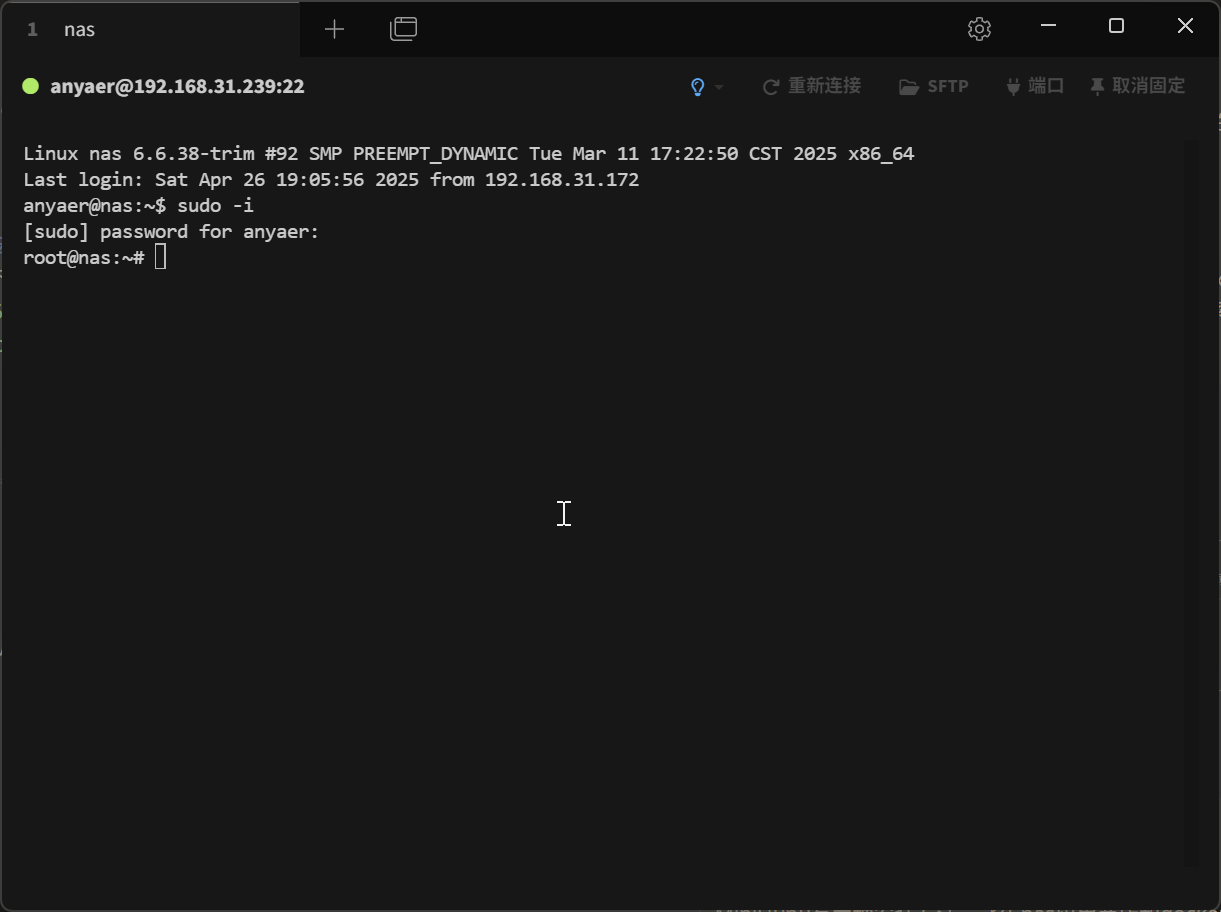Click the 'sudo -i' command line text
The image size is (1221, 912).
215,206
